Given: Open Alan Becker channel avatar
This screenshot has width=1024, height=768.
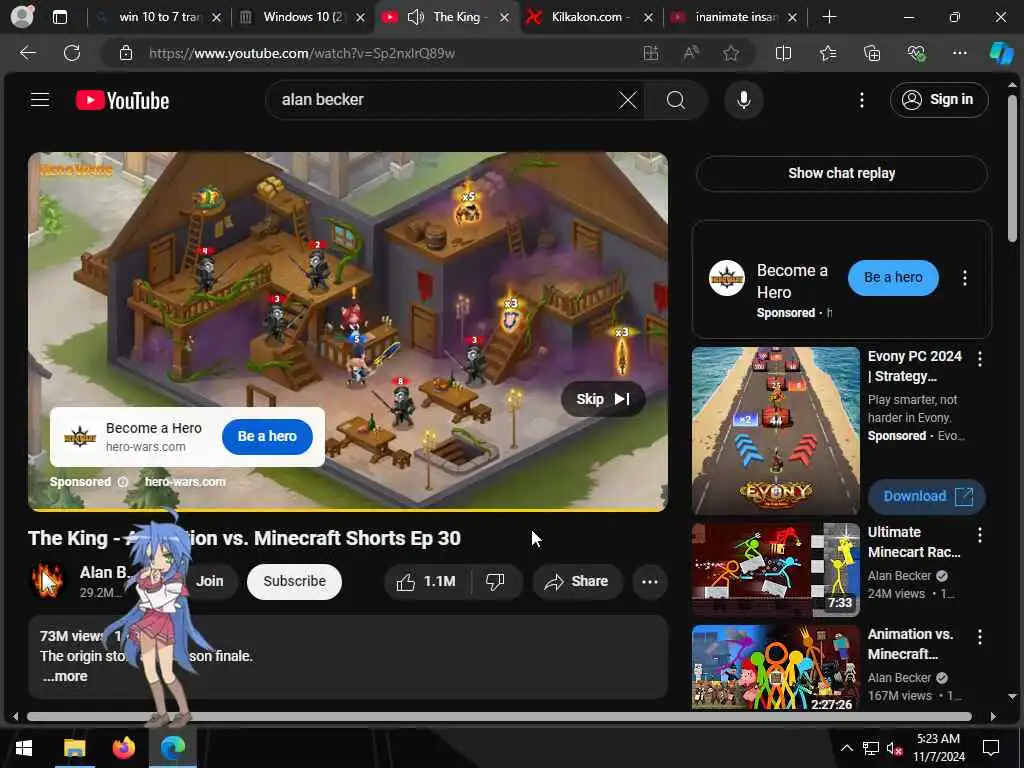Looking at the screenshot, I should coord(48,581).
